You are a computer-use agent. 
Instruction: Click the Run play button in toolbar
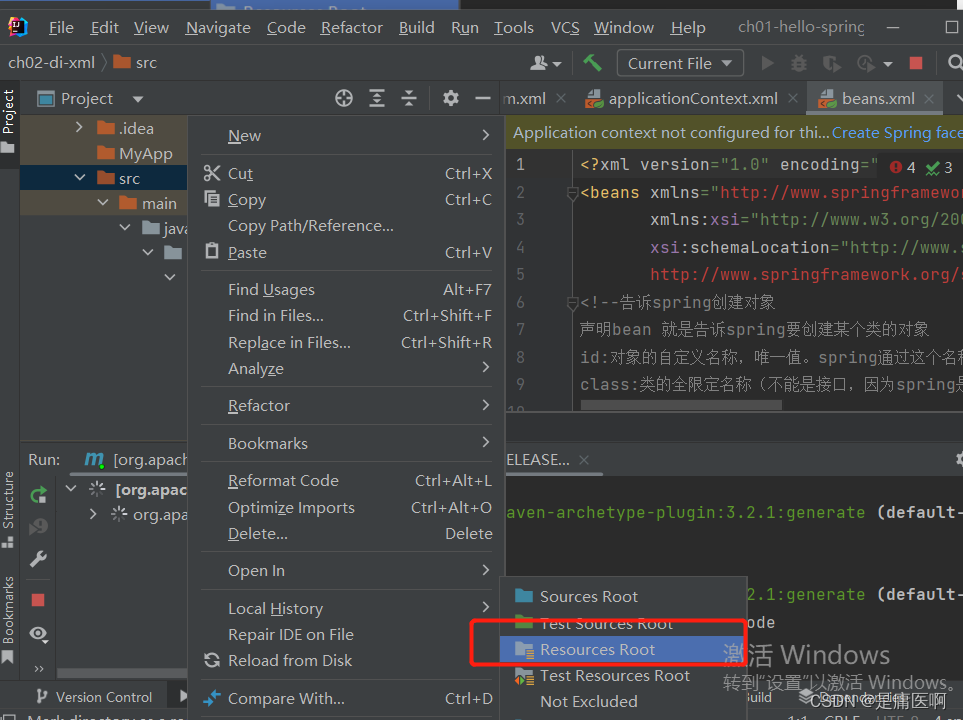[767, 63]
